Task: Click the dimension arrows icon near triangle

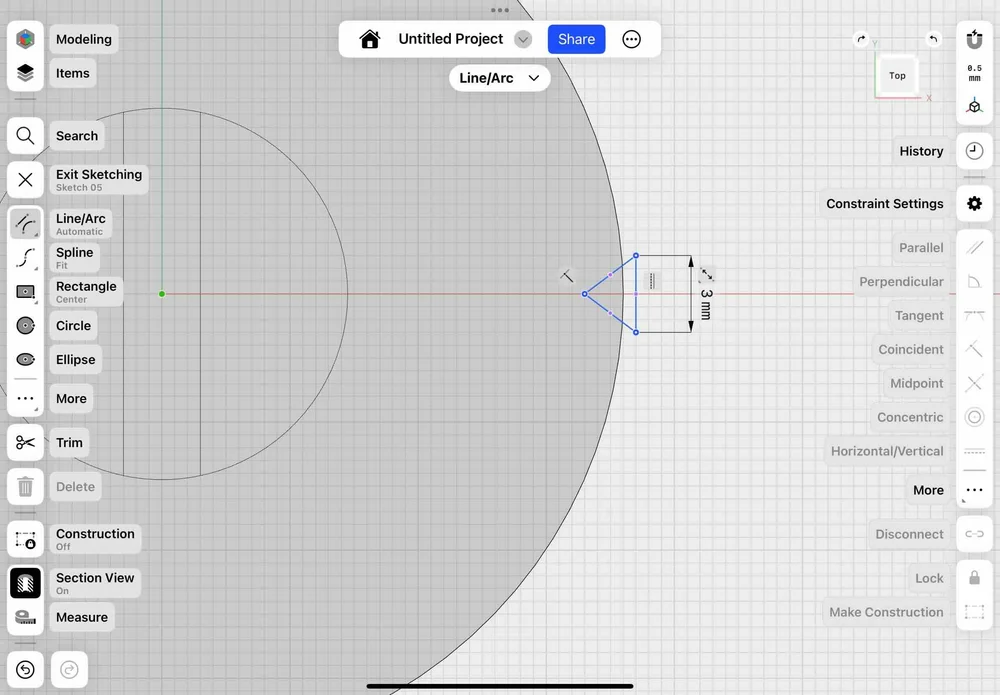Action: click(x=707, y=275)
